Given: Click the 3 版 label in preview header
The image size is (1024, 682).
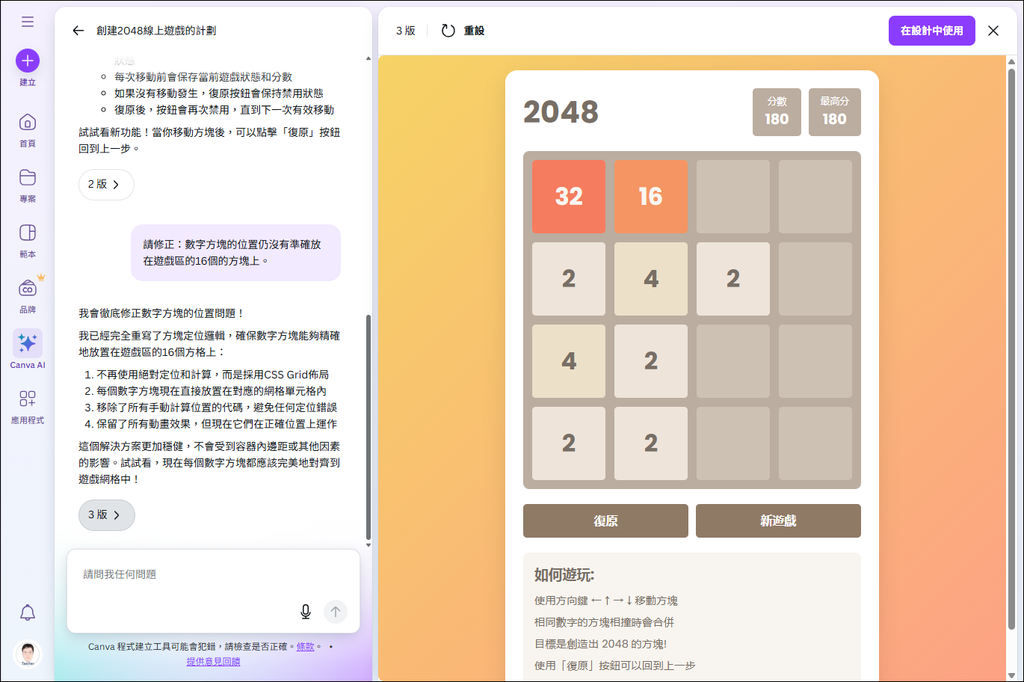Looking at the screenshot, I should tap(406, 31).
